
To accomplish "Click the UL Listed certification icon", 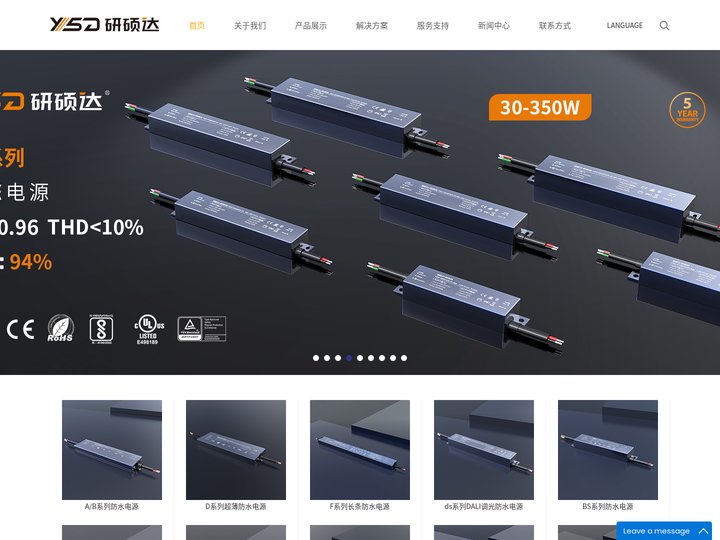I will click(148, 329).
